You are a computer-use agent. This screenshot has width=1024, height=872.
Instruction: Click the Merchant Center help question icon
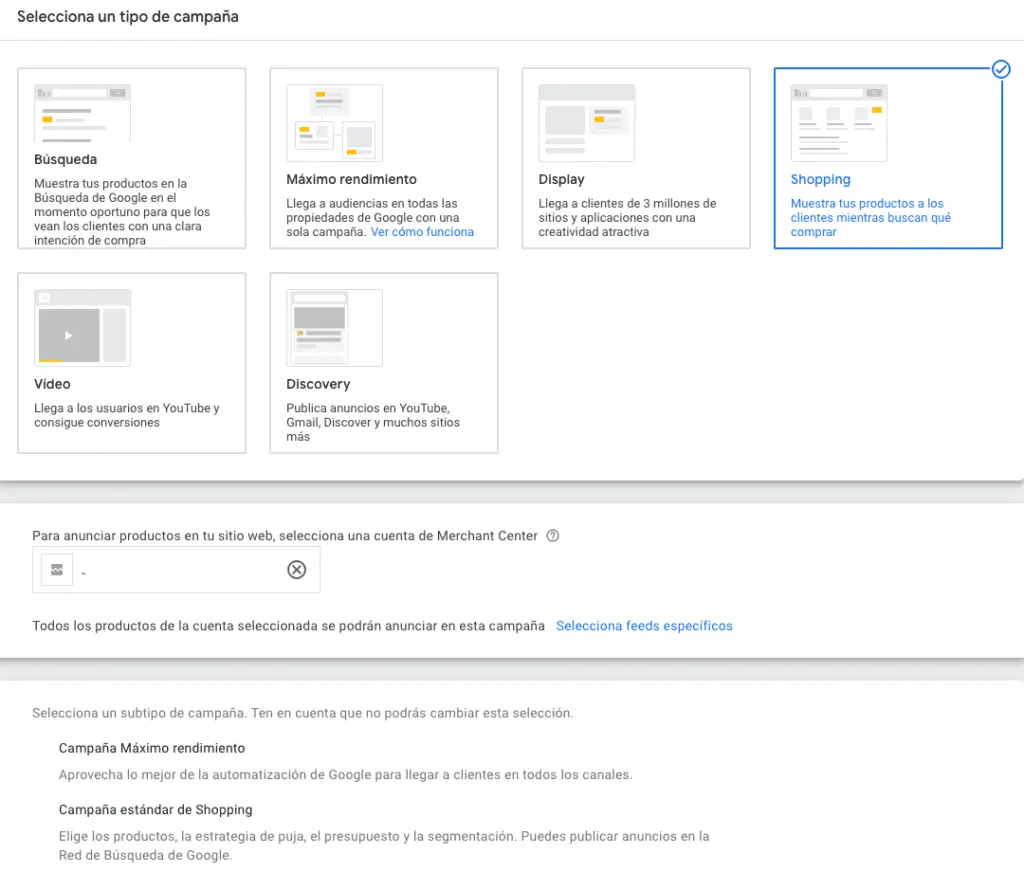tap(553, 536)
